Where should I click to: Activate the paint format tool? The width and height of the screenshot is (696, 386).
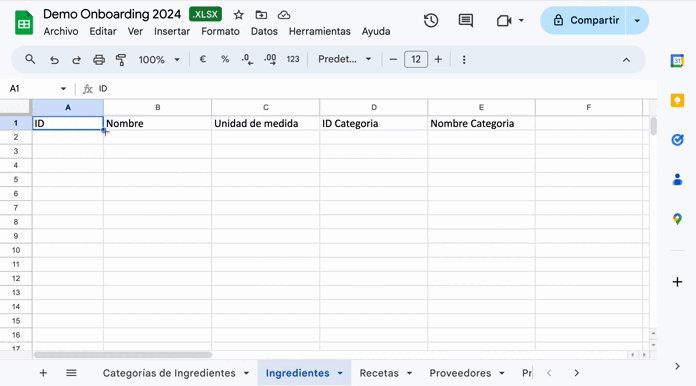[121, 59]
